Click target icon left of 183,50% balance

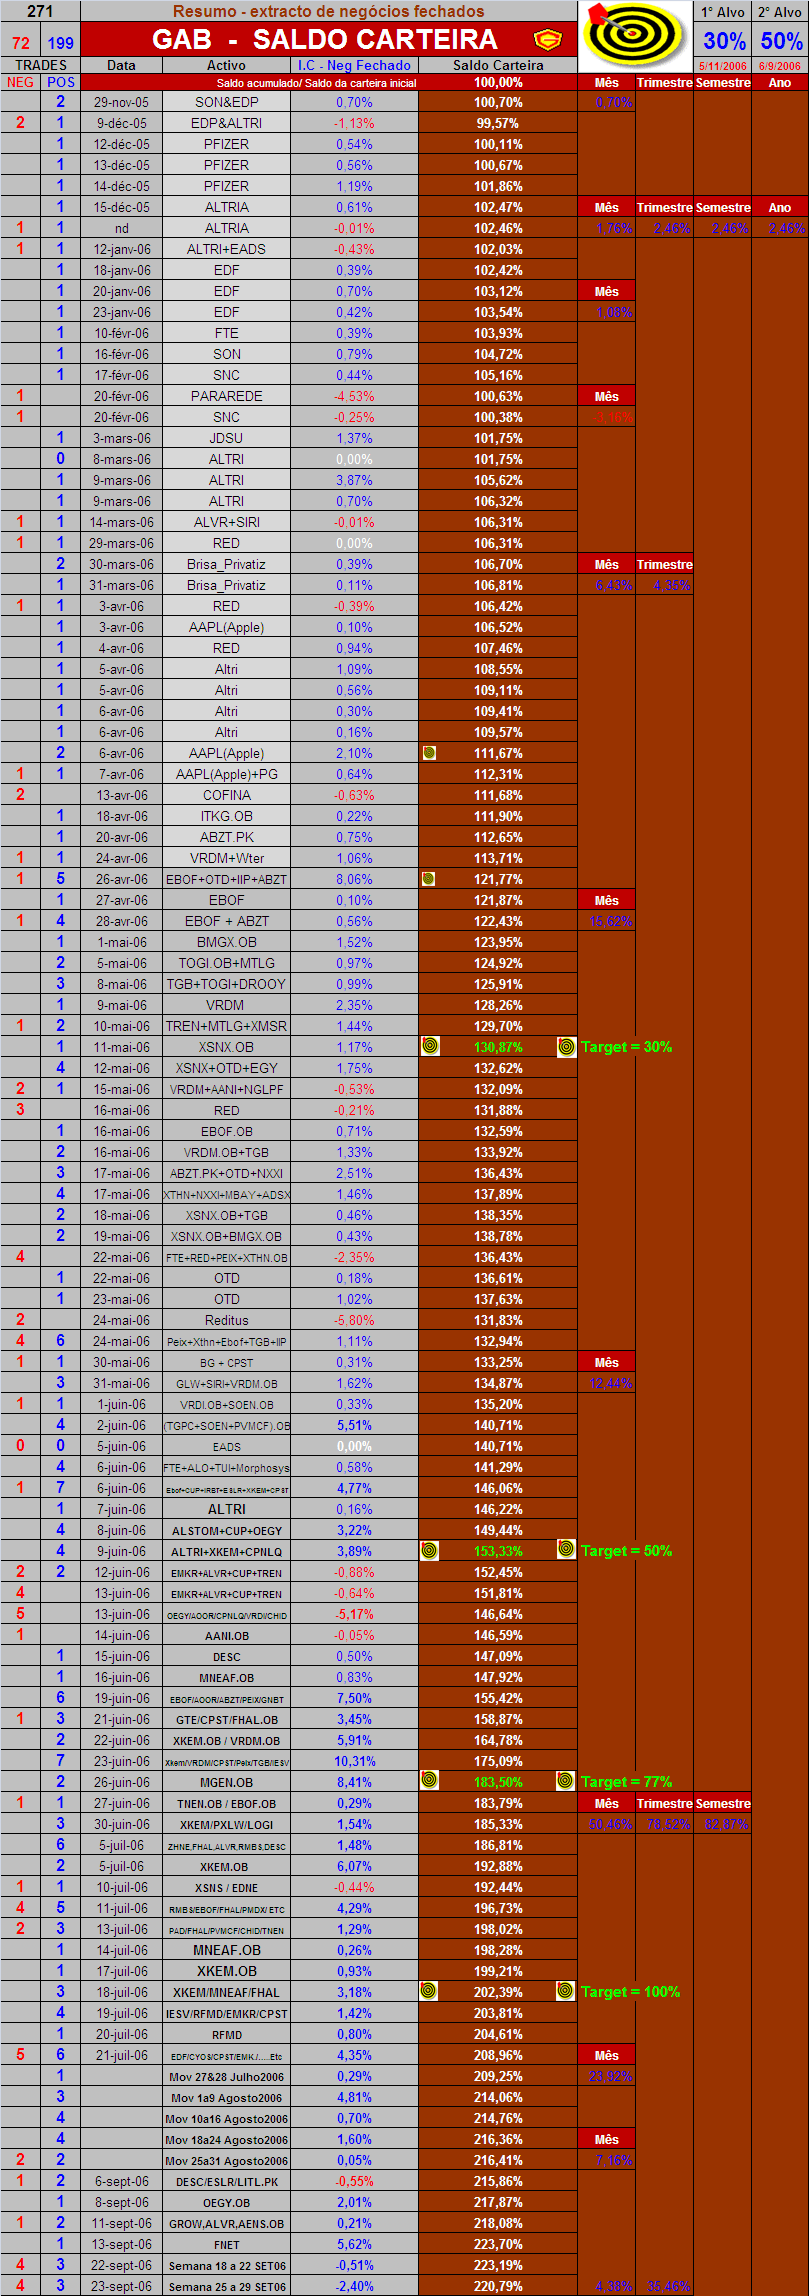click(x=430, y=1781)
